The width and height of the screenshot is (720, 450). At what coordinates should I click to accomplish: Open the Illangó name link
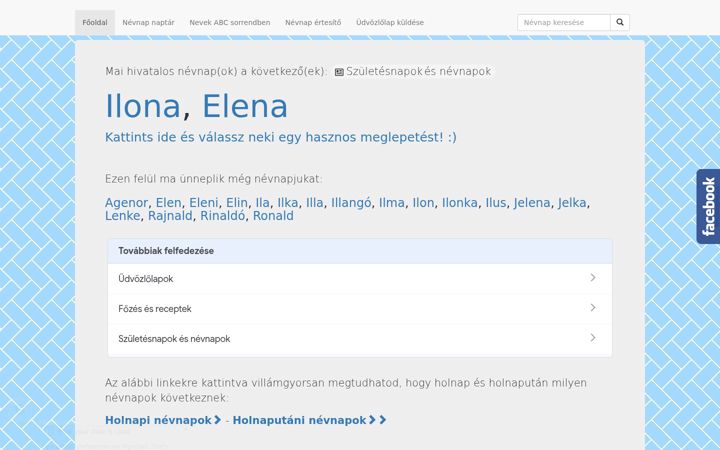pyautogui.click(x=351, y=203)
